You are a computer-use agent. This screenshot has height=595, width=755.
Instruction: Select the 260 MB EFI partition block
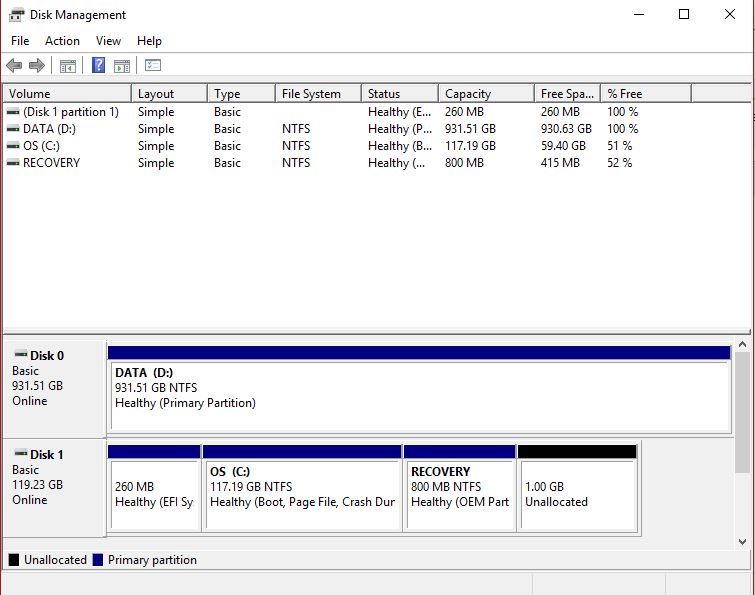coord(154,488)
